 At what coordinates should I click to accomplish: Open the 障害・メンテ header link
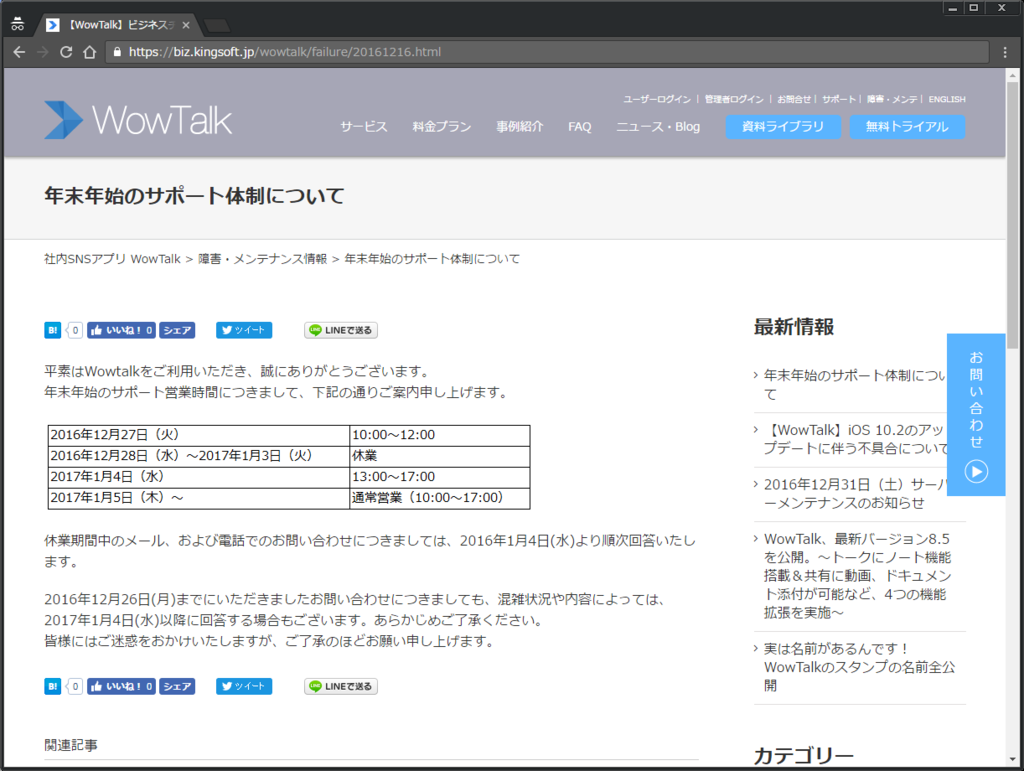tap(892, 99)
